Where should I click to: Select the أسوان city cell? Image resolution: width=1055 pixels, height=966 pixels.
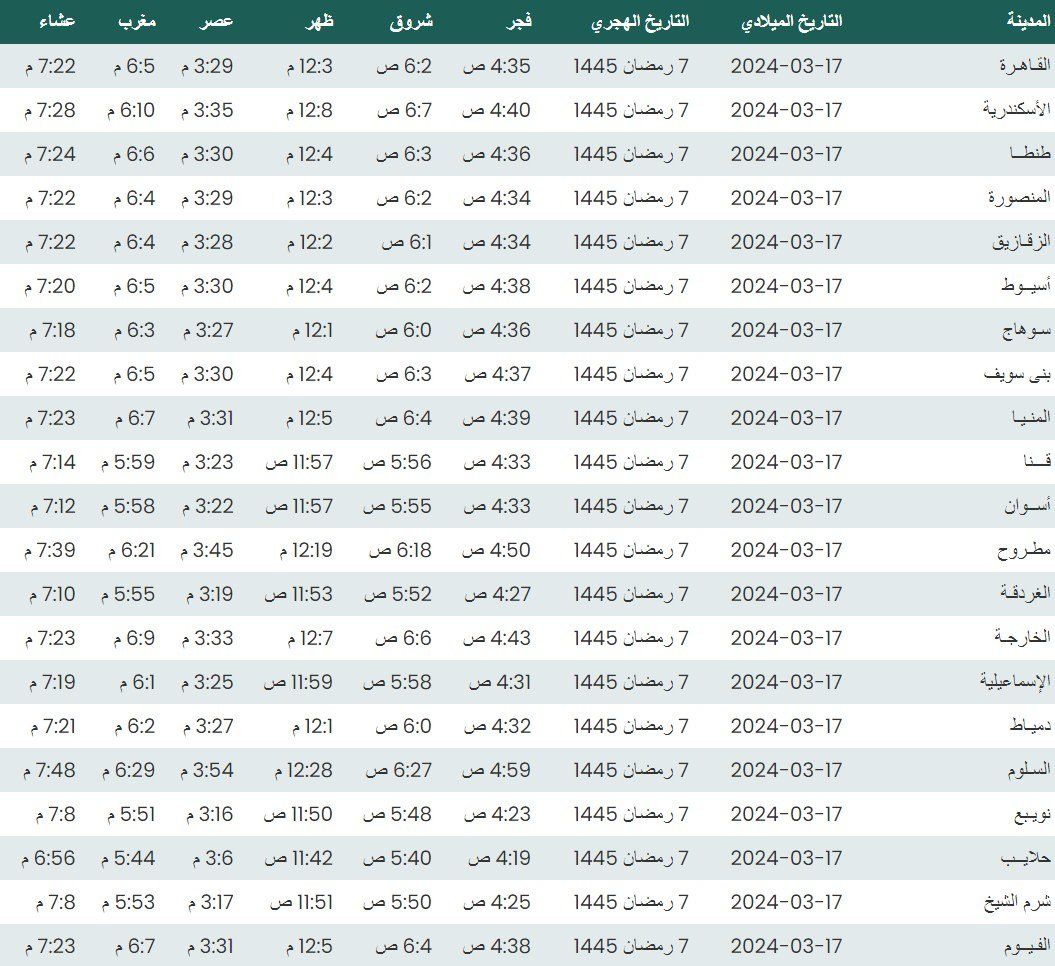(1027, 505)
